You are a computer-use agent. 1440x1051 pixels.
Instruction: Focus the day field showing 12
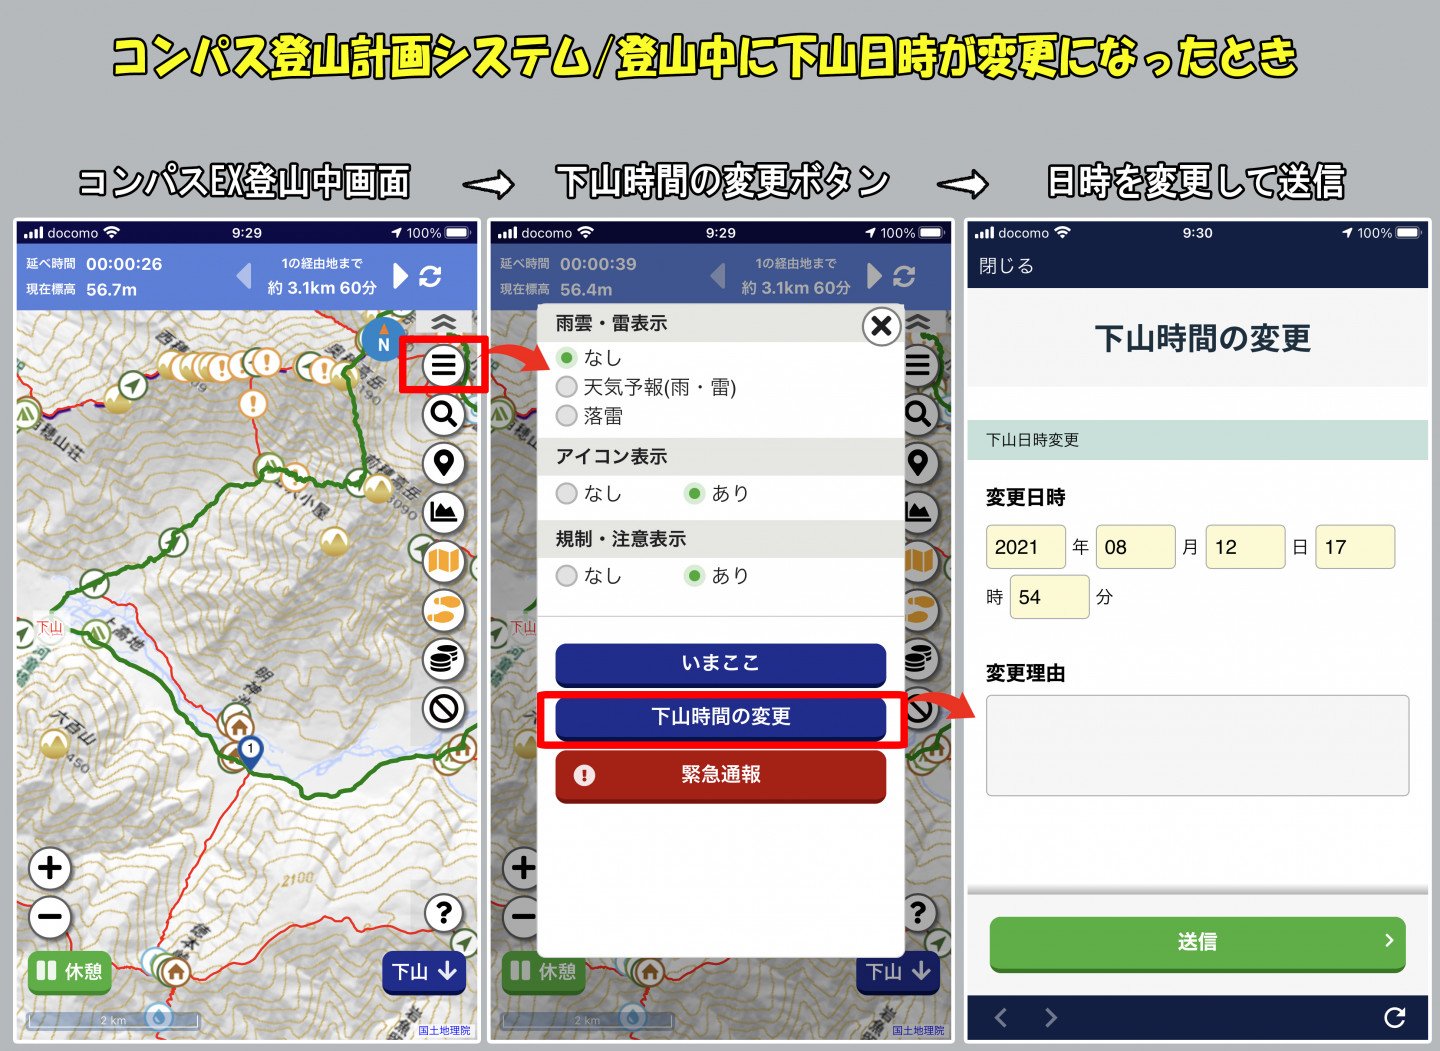tap(1245, 547)
